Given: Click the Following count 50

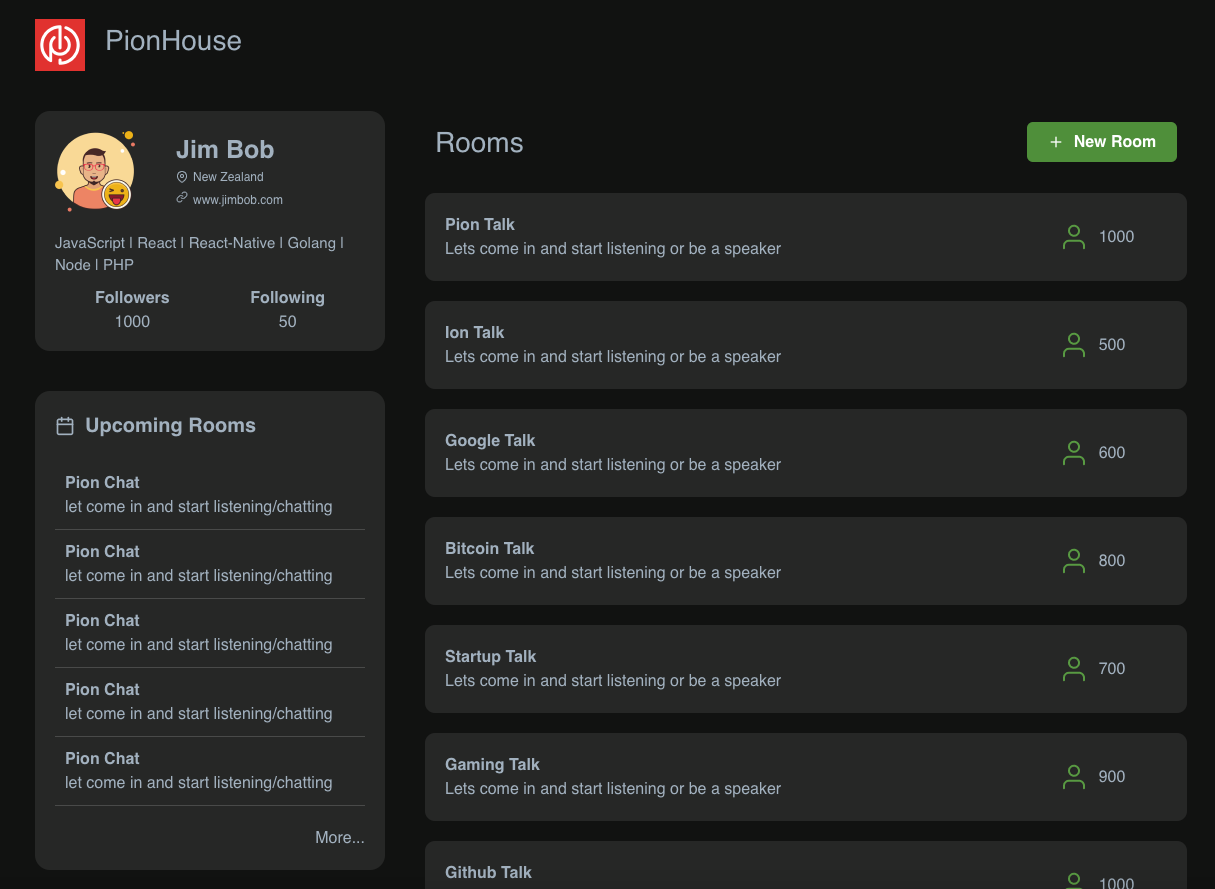Looking at the screenshot, I should click(x=287, y=321).
